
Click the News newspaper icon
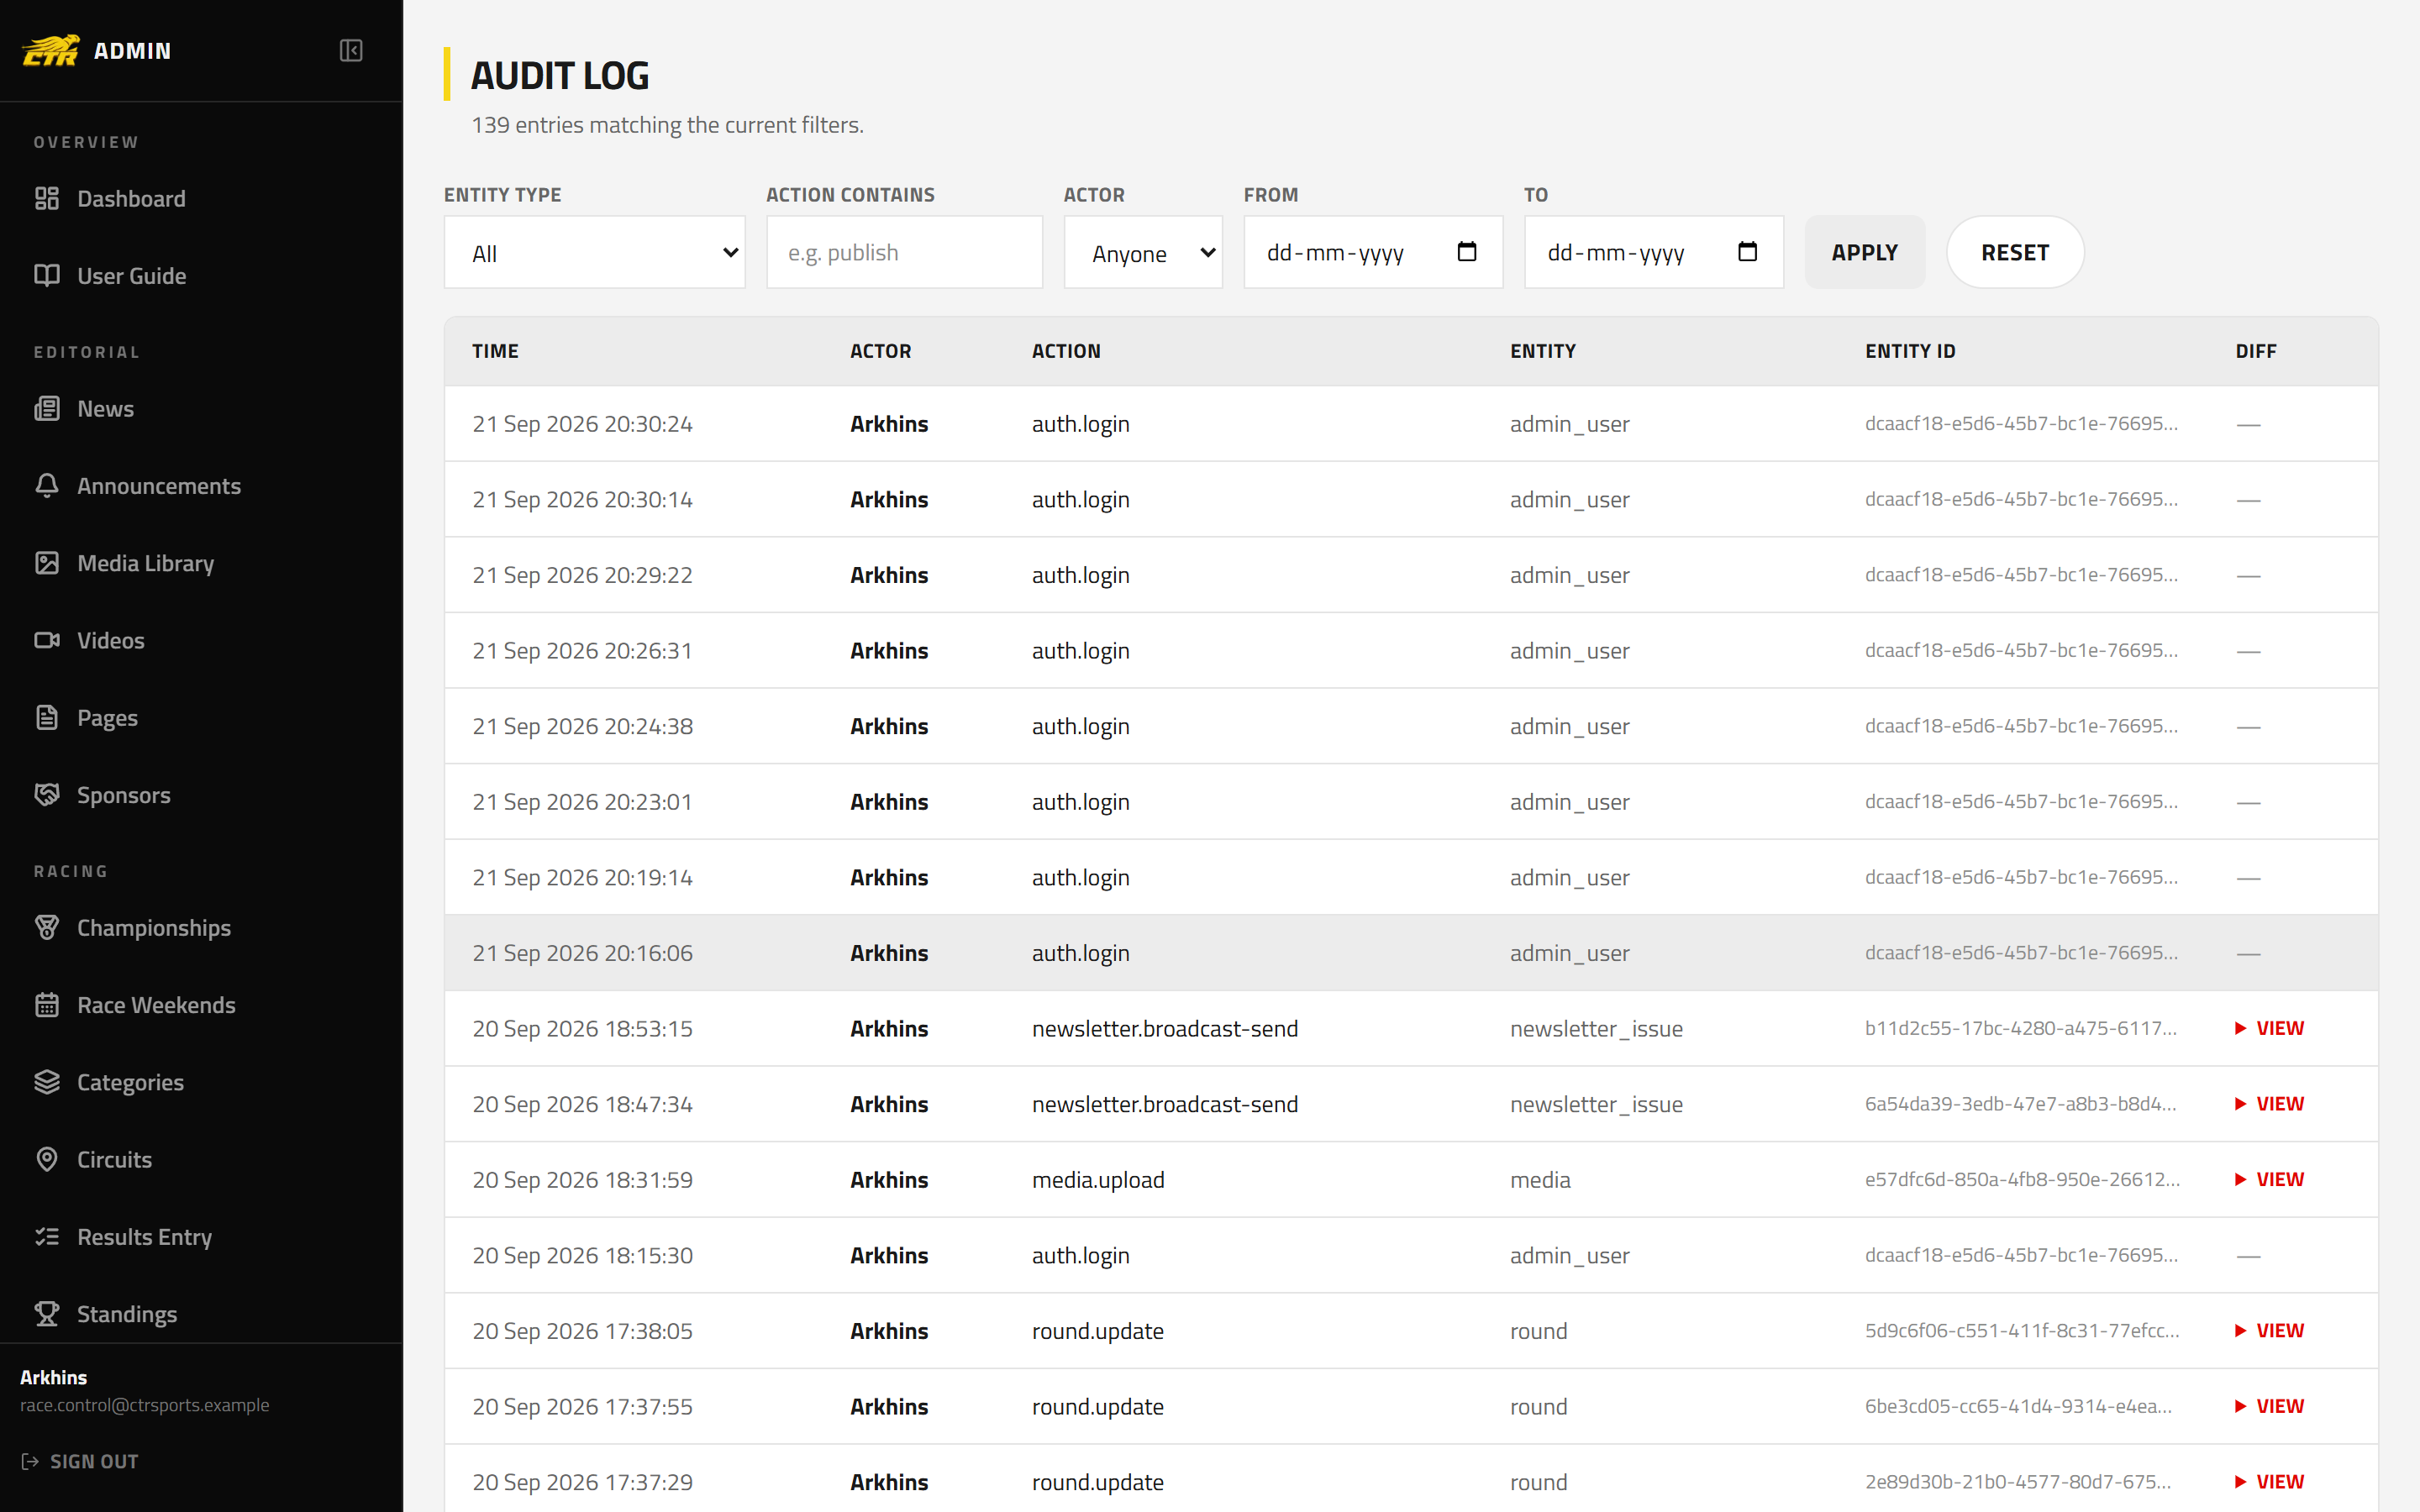point(47,408)
